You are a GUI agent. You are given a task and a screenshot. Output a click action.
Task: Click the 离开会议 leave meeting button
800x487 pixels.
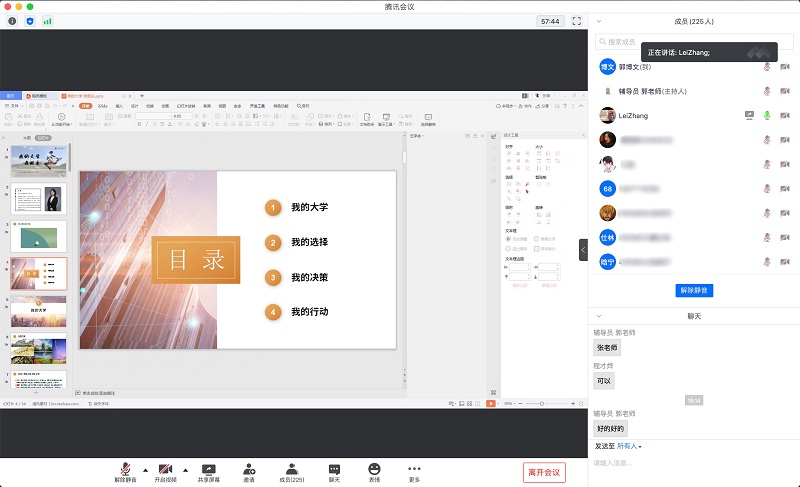[544, 472]
